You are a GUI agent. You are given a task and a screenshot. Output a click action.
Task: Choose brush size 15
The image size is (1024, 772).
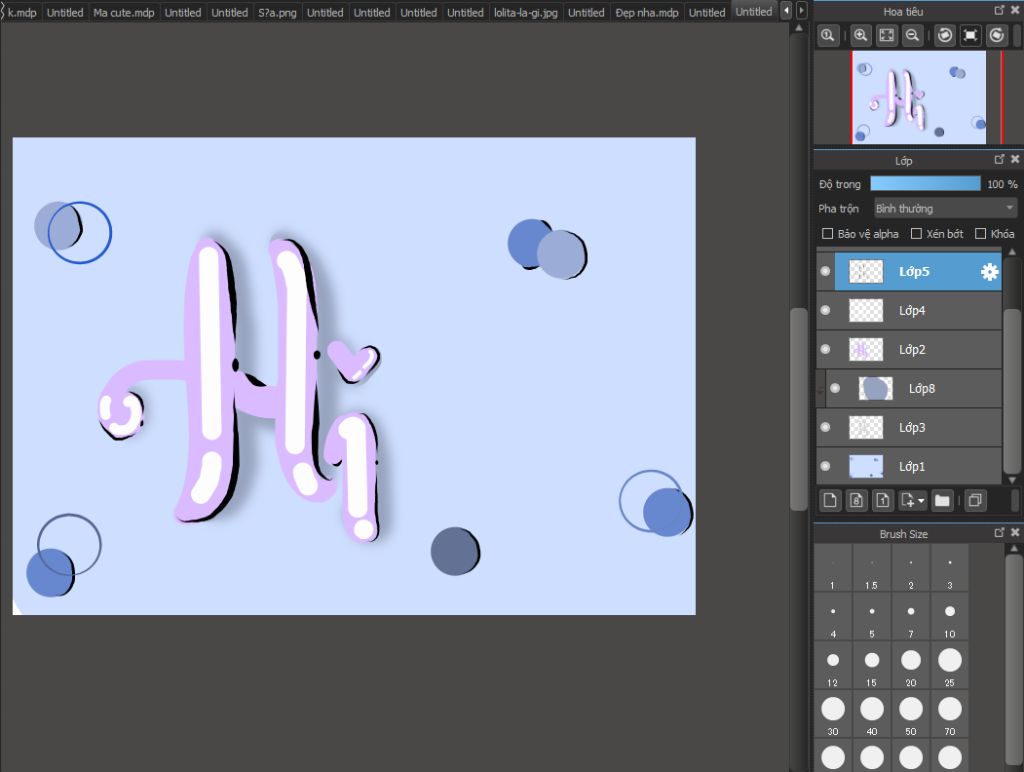tap(872, 666)
